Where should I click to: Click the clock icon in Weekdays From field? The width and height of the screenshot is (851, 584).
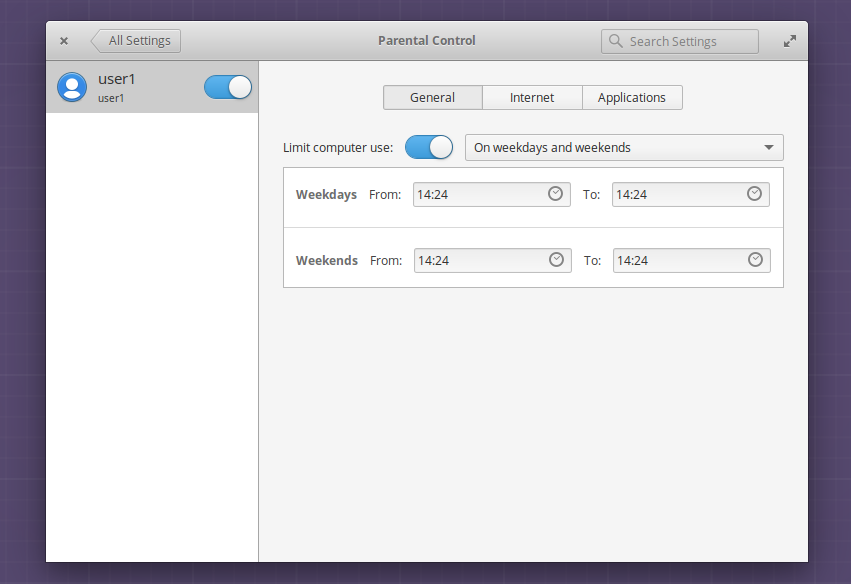click(x=555, y=194)
